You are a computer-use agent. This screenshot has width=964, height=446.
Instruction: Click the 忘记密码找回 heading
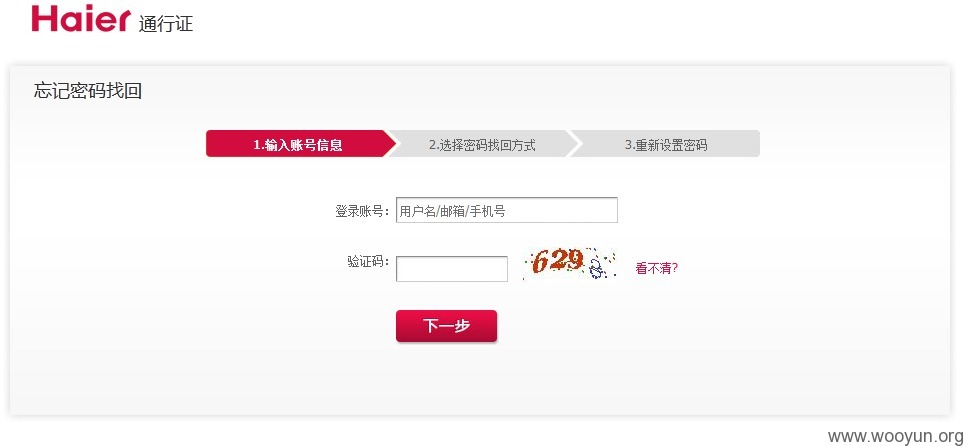[x=88, y=92]
